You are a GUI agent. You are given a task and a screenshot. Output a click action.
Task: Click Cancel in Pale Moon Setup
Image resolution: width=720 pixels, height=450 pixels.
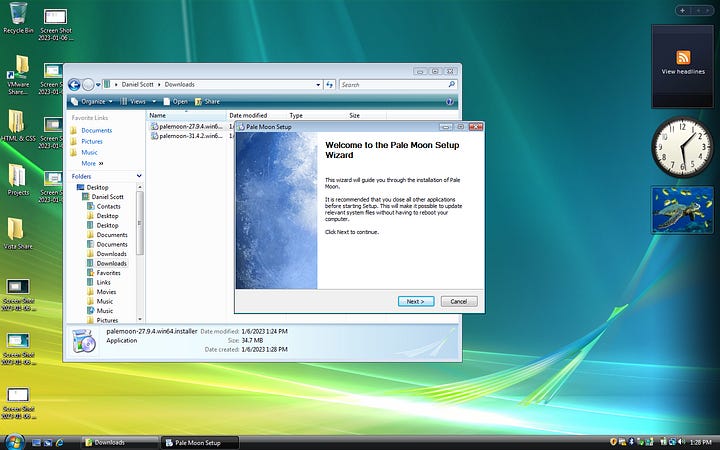click(459, 301)
